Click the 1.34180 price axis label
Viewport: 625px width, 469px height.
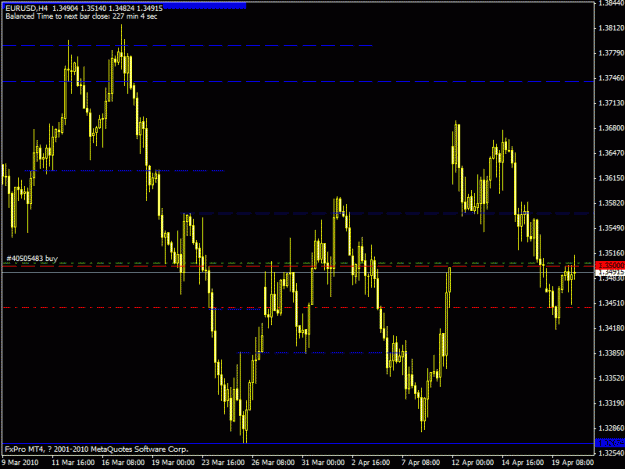[x=611, y=328]
